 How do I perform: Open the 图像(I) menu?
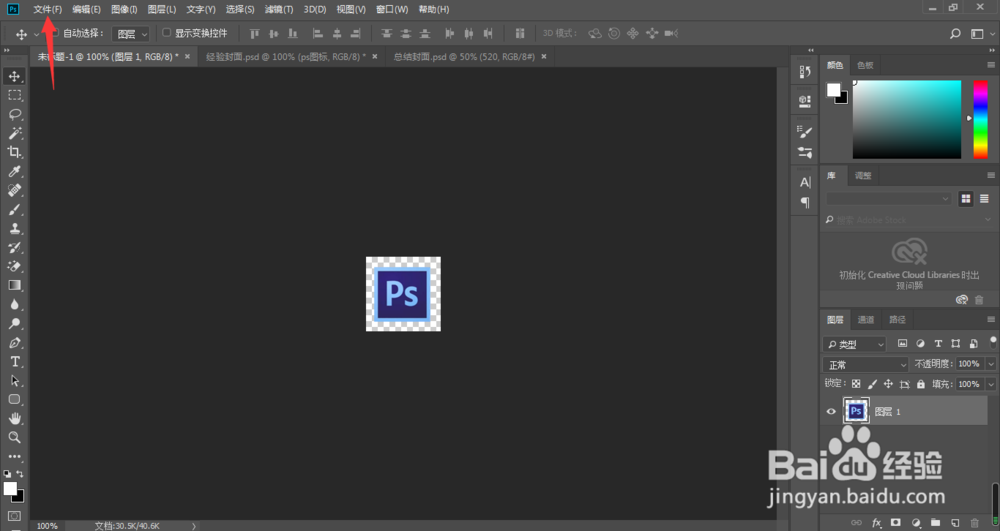(x=124, y=9)
